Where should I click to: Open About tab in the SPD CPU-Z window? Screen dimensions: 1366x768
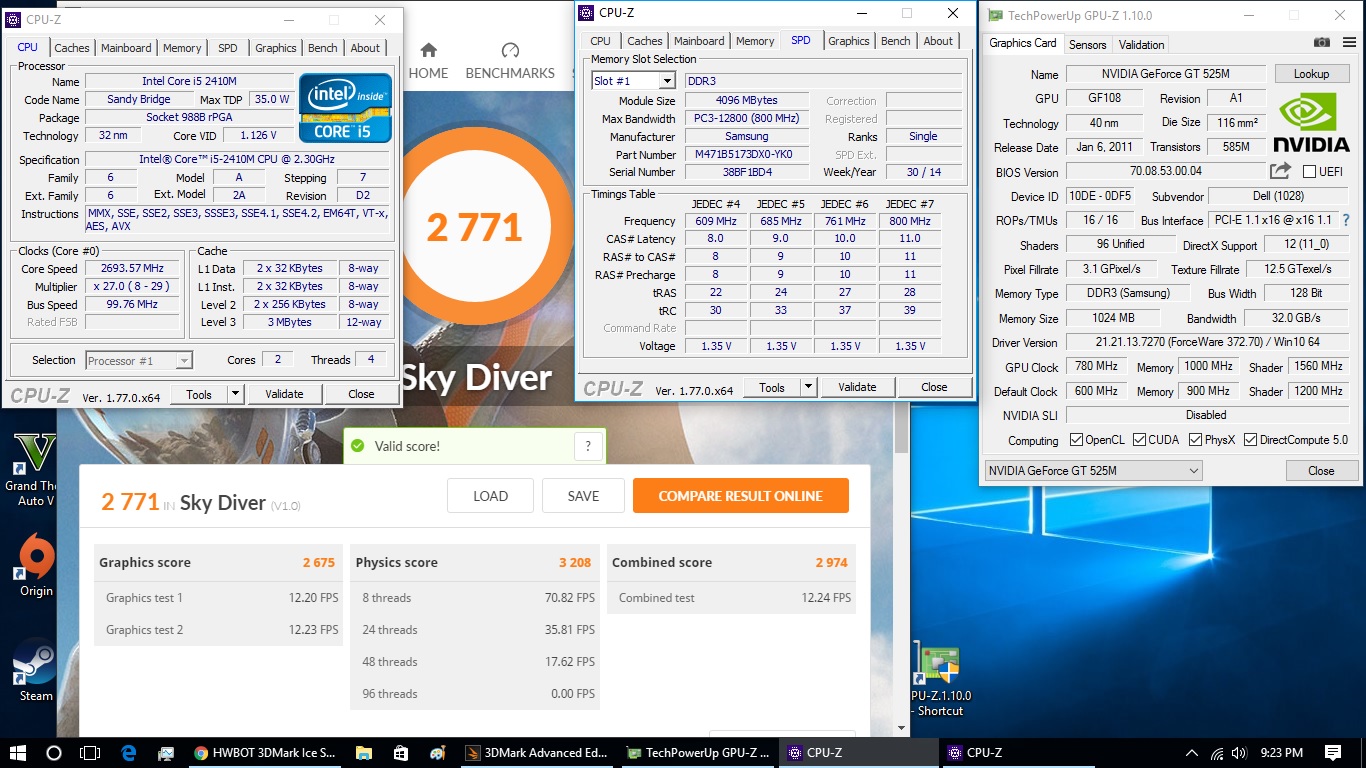point(938,41)
